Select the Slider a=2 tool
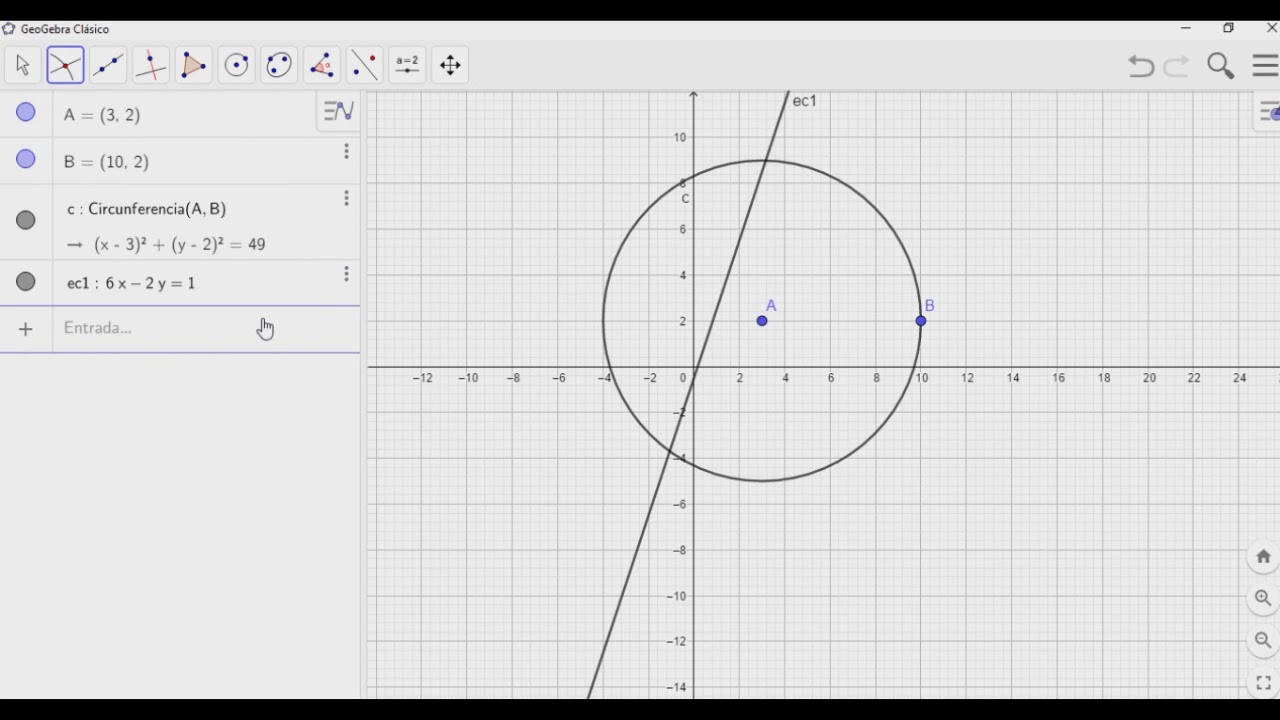Image resolution: width=1280 pixels, height=720 pixels. [x=407, y=66]
